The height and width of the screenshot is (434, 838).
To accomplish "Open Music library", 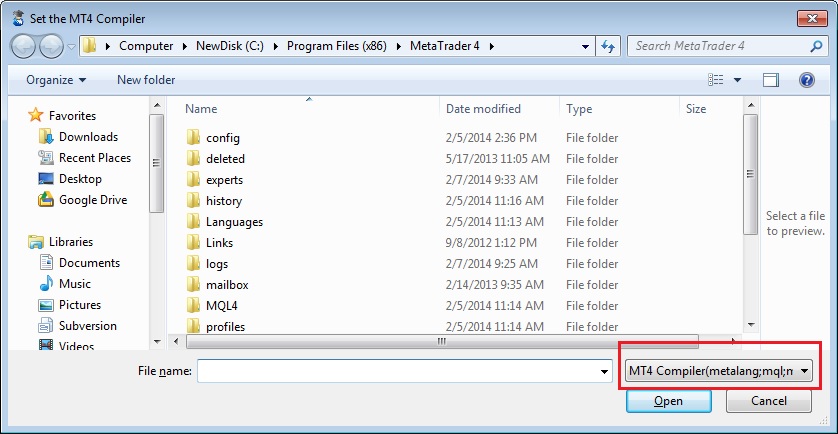I will [x=75, y=284].
